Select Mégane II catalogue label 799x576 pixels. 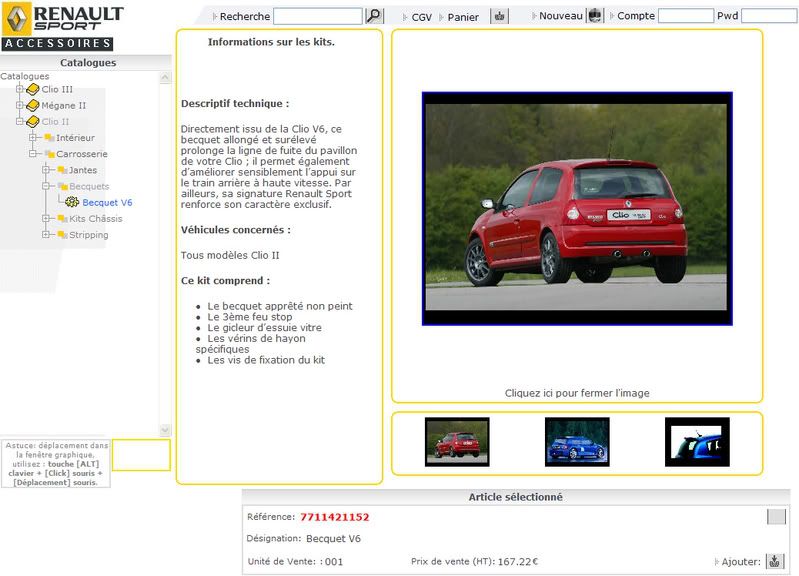(x=64, y=106)
